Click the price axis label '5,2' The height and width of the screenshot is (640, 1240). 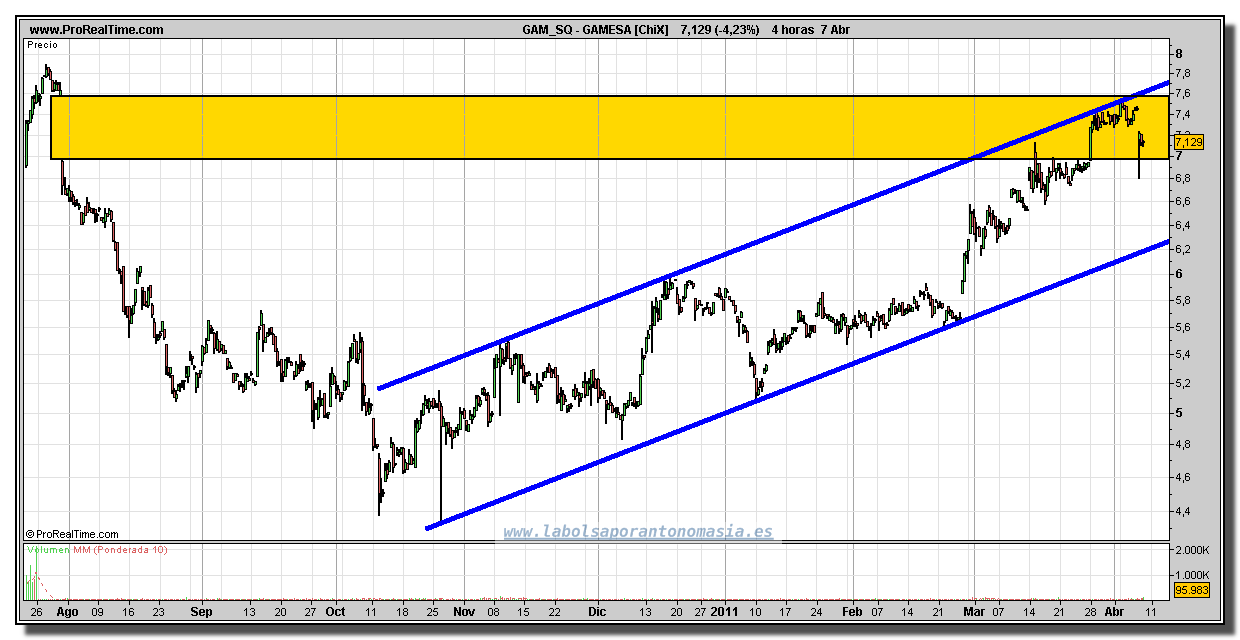(x=1183, y=383)
